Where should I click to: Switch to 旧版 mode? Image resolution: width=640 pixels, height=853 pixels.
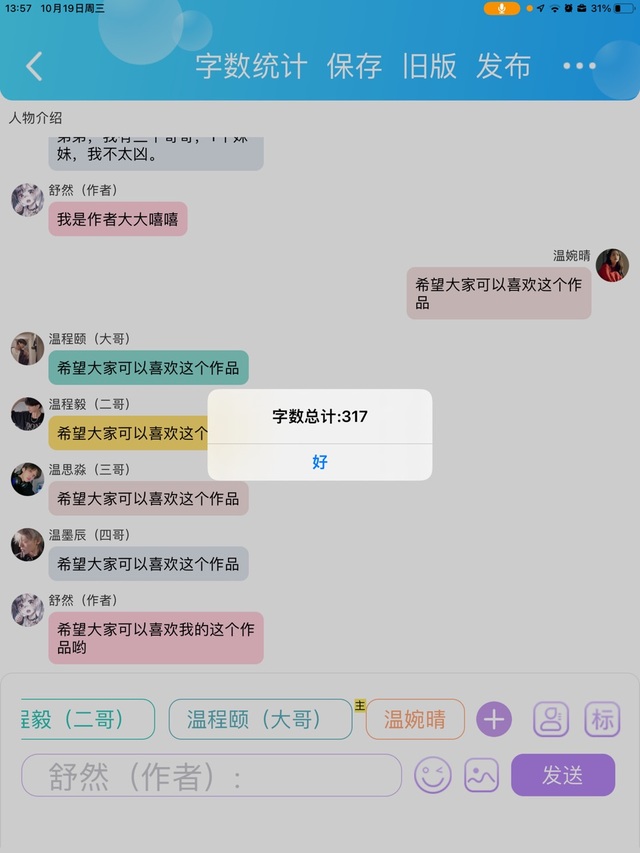429,66
